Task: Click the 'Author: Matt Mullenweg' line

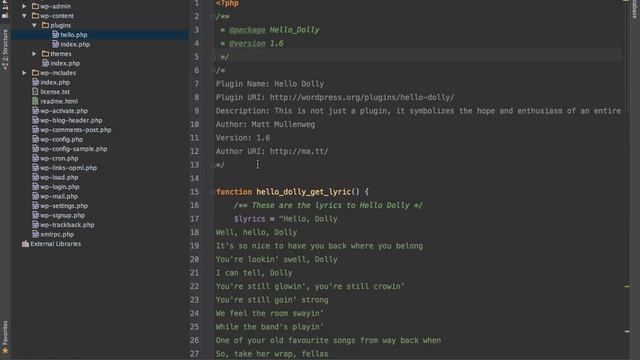Action: pos(265,124)
